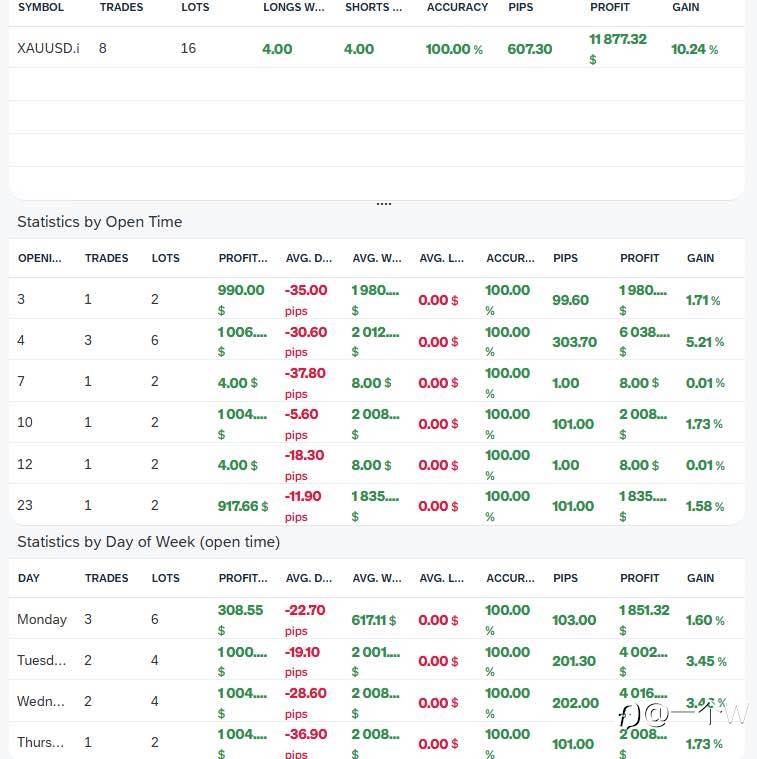Select the Thurs... row
757x759 pixels.
[41, 743]
